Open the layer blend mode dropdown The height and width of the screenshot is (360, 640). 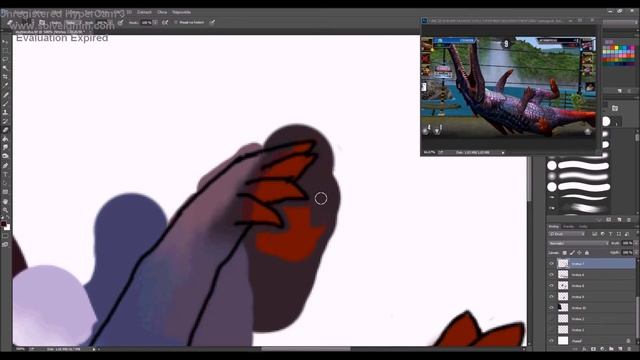point(578,243)
